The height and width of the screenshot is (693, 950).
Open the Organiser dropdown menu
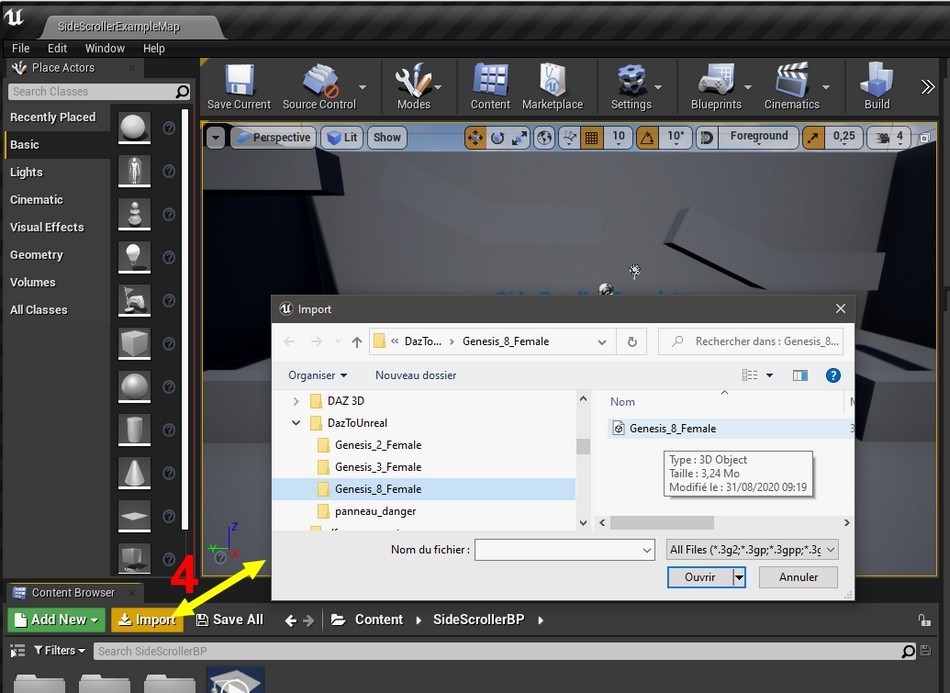tap(317, 376)
